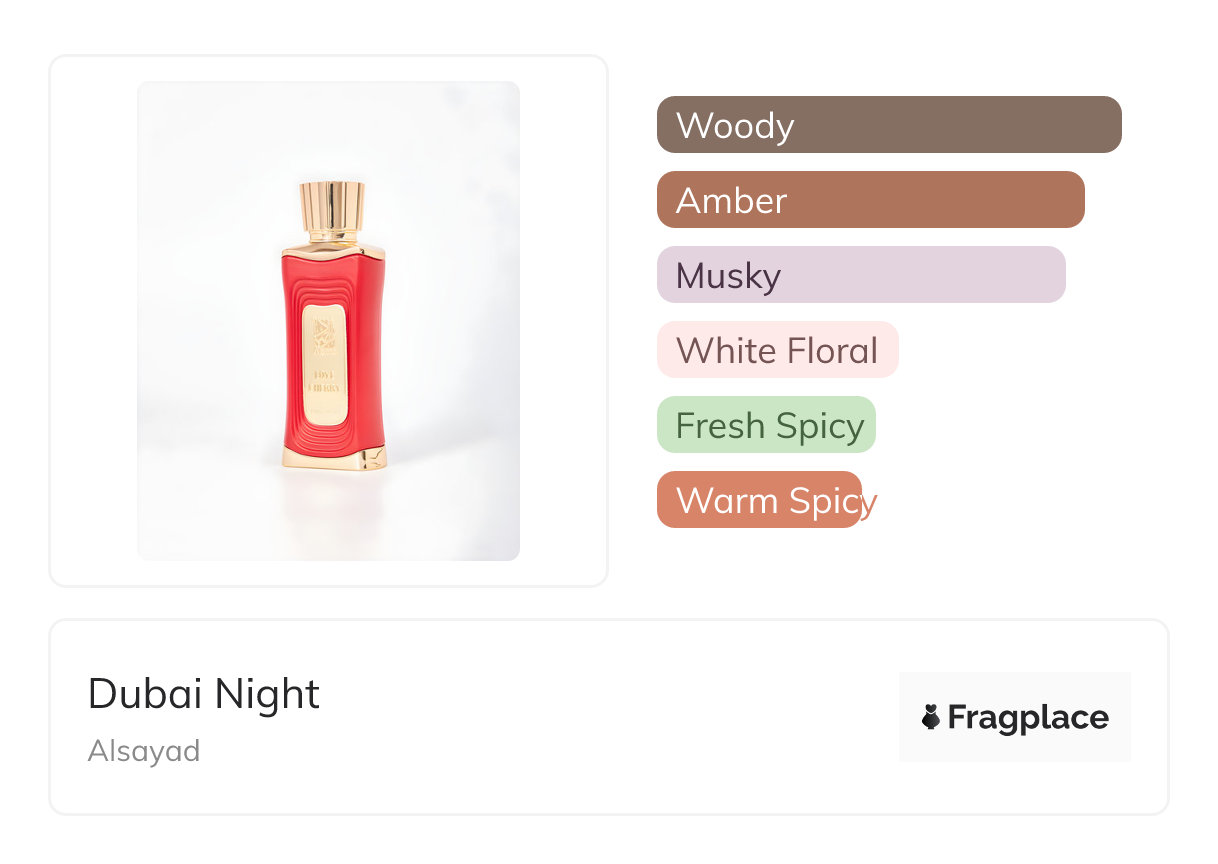Viewport: 1218px width, 864px height.
Task: Click the Fragplace wordmark text
Action: click(x=1028, y=718)
